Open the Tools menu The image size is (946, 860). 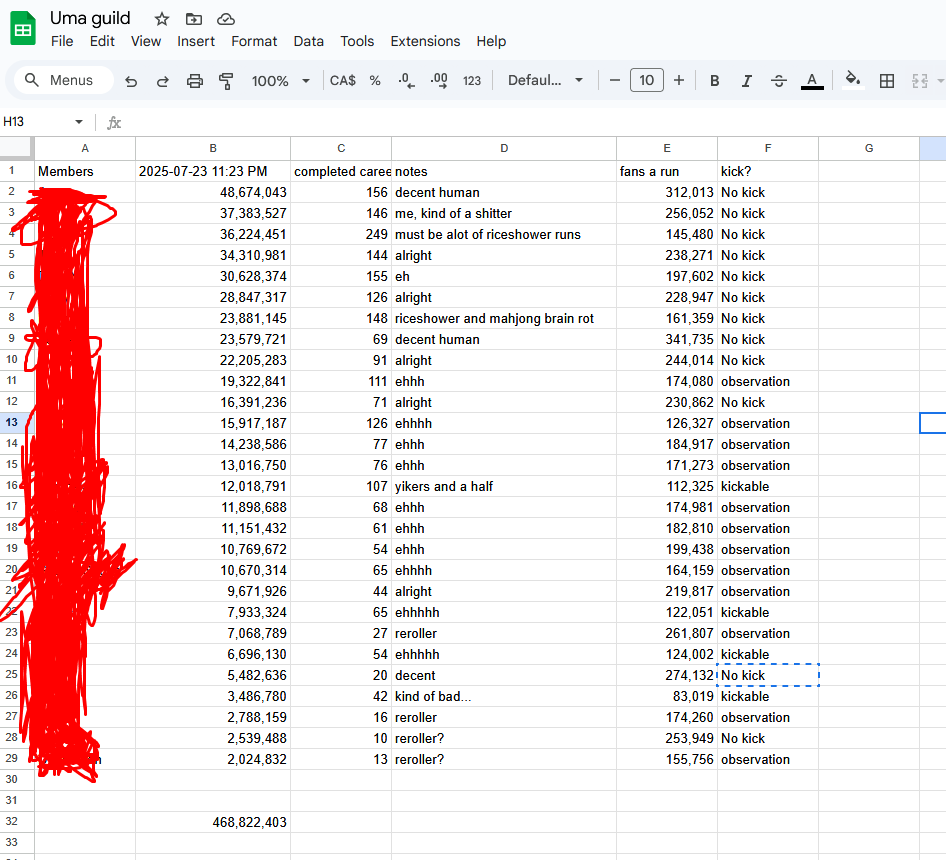click(357, 41)
